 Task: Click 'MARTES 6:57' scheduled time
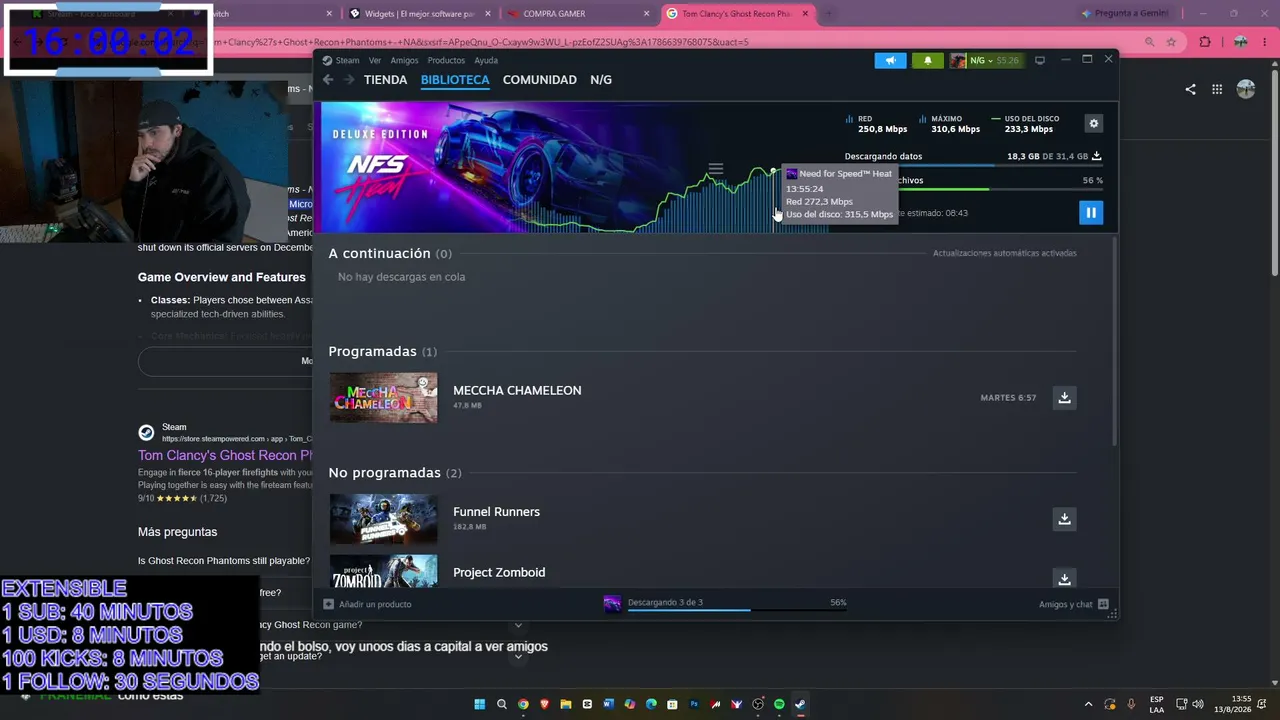point(1008,398)
